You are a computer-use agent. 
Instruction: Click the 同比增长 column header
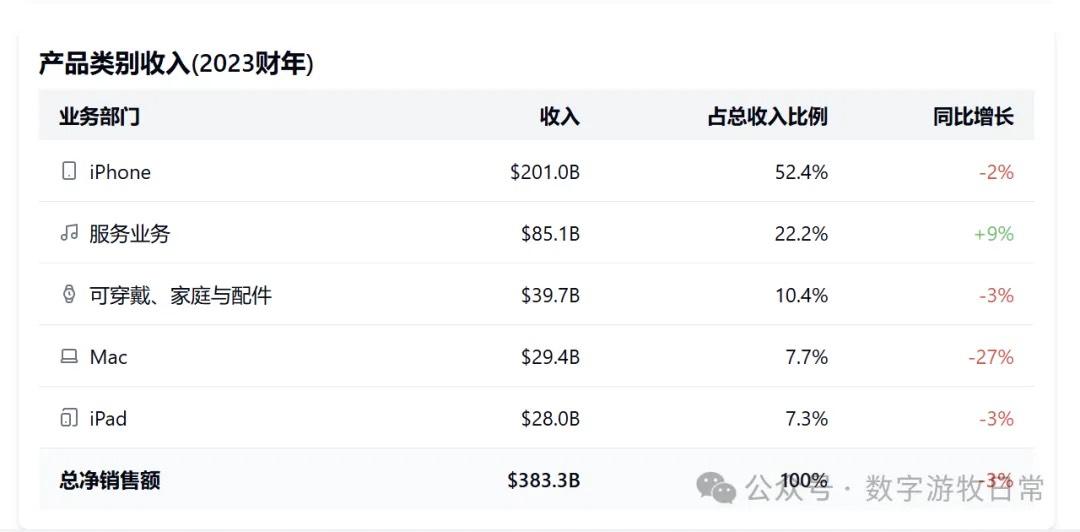pos(973,116)
